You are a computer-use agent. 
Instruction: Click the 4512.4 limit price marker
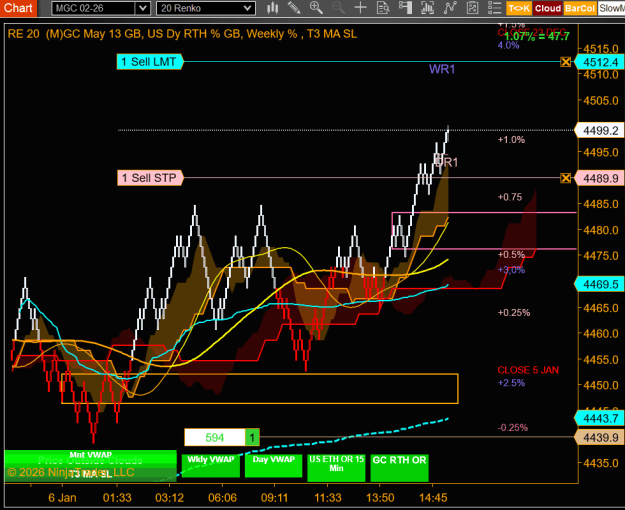(x=600, y=62)
